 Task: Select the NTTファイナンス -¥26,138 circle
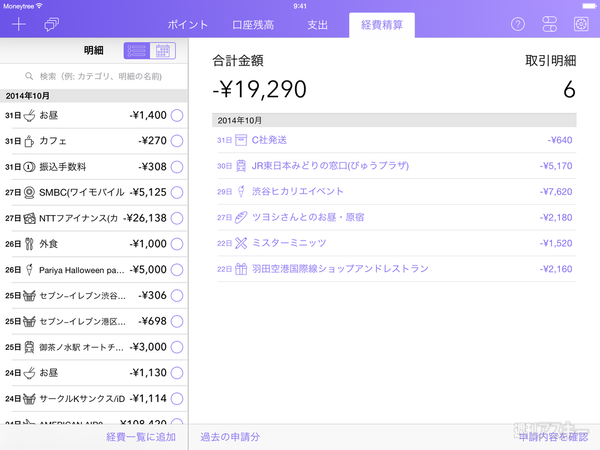point(177,218)
